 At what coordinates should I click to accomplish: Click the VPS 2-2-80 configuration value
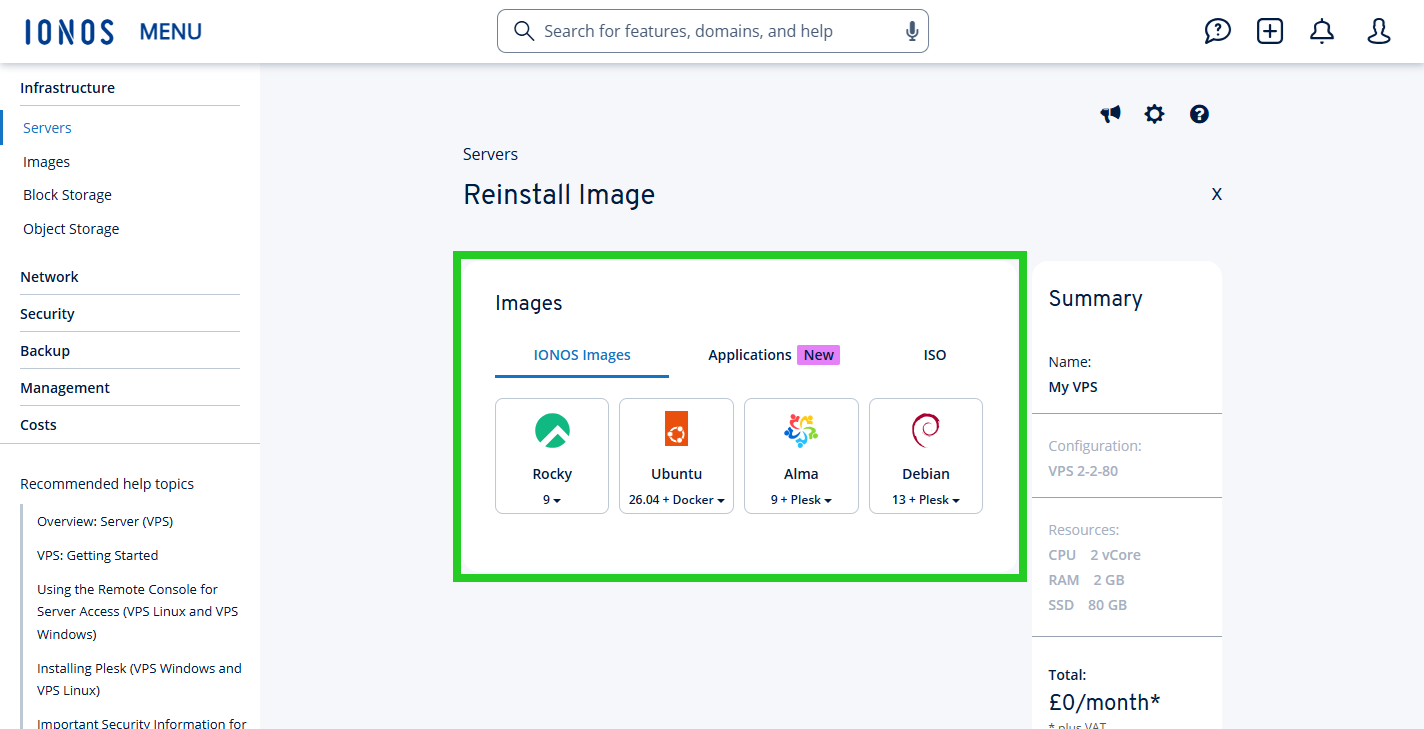(x=1083, y=471)
